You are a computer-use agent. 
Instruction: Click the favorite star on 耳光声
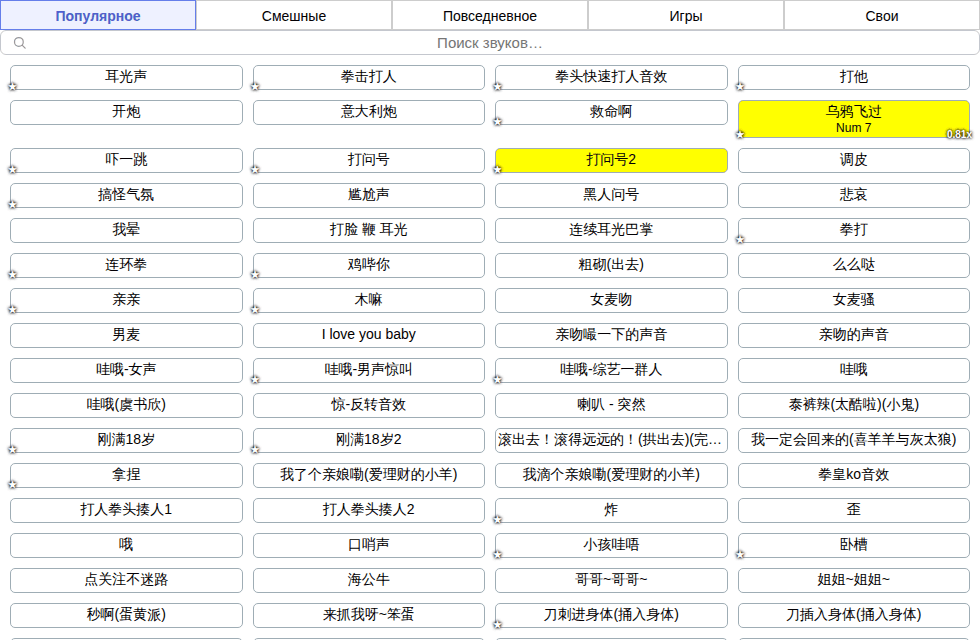coord(12,86)
